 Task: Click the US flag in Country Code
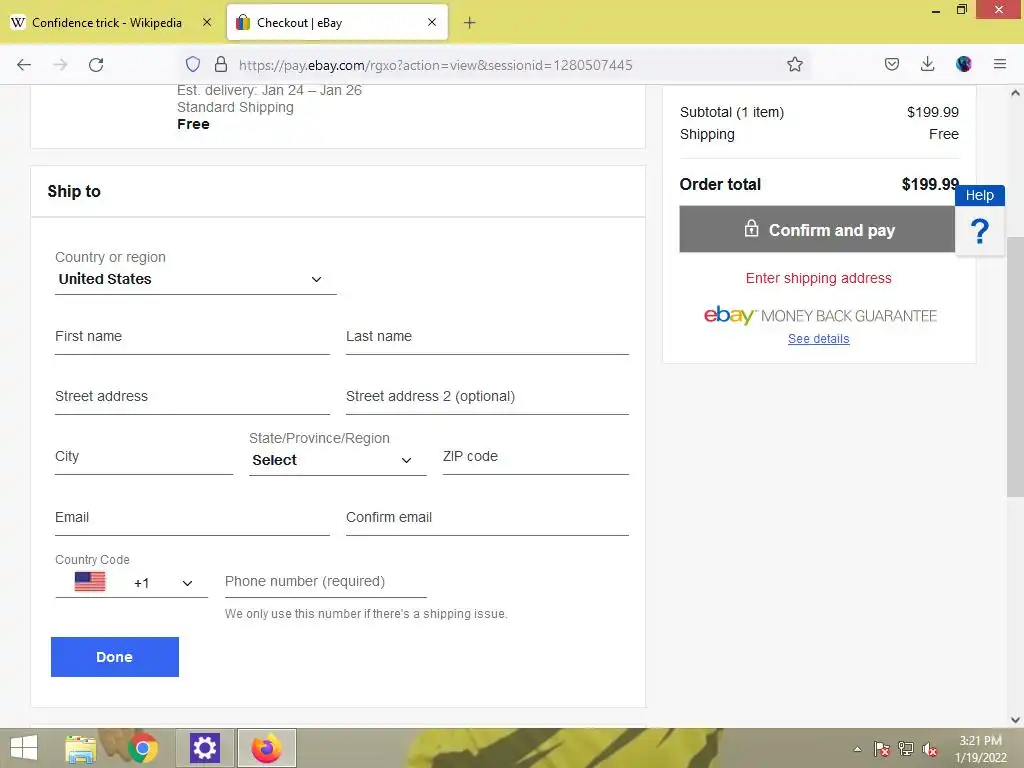pyautogui.click(x=90, y=582)
